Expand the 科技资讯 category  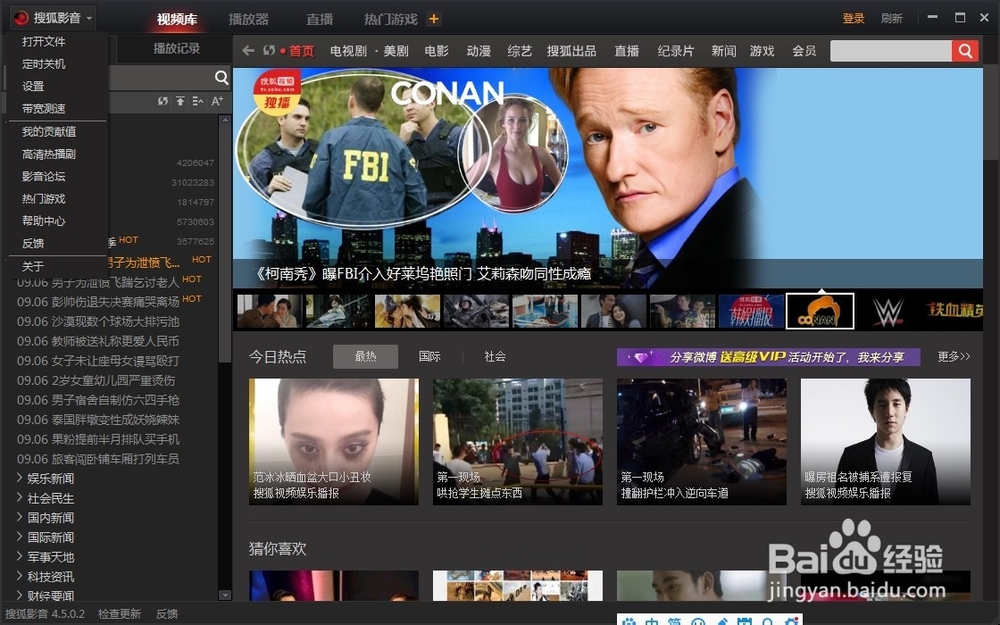pyautogui.click(x=19, y=577)
